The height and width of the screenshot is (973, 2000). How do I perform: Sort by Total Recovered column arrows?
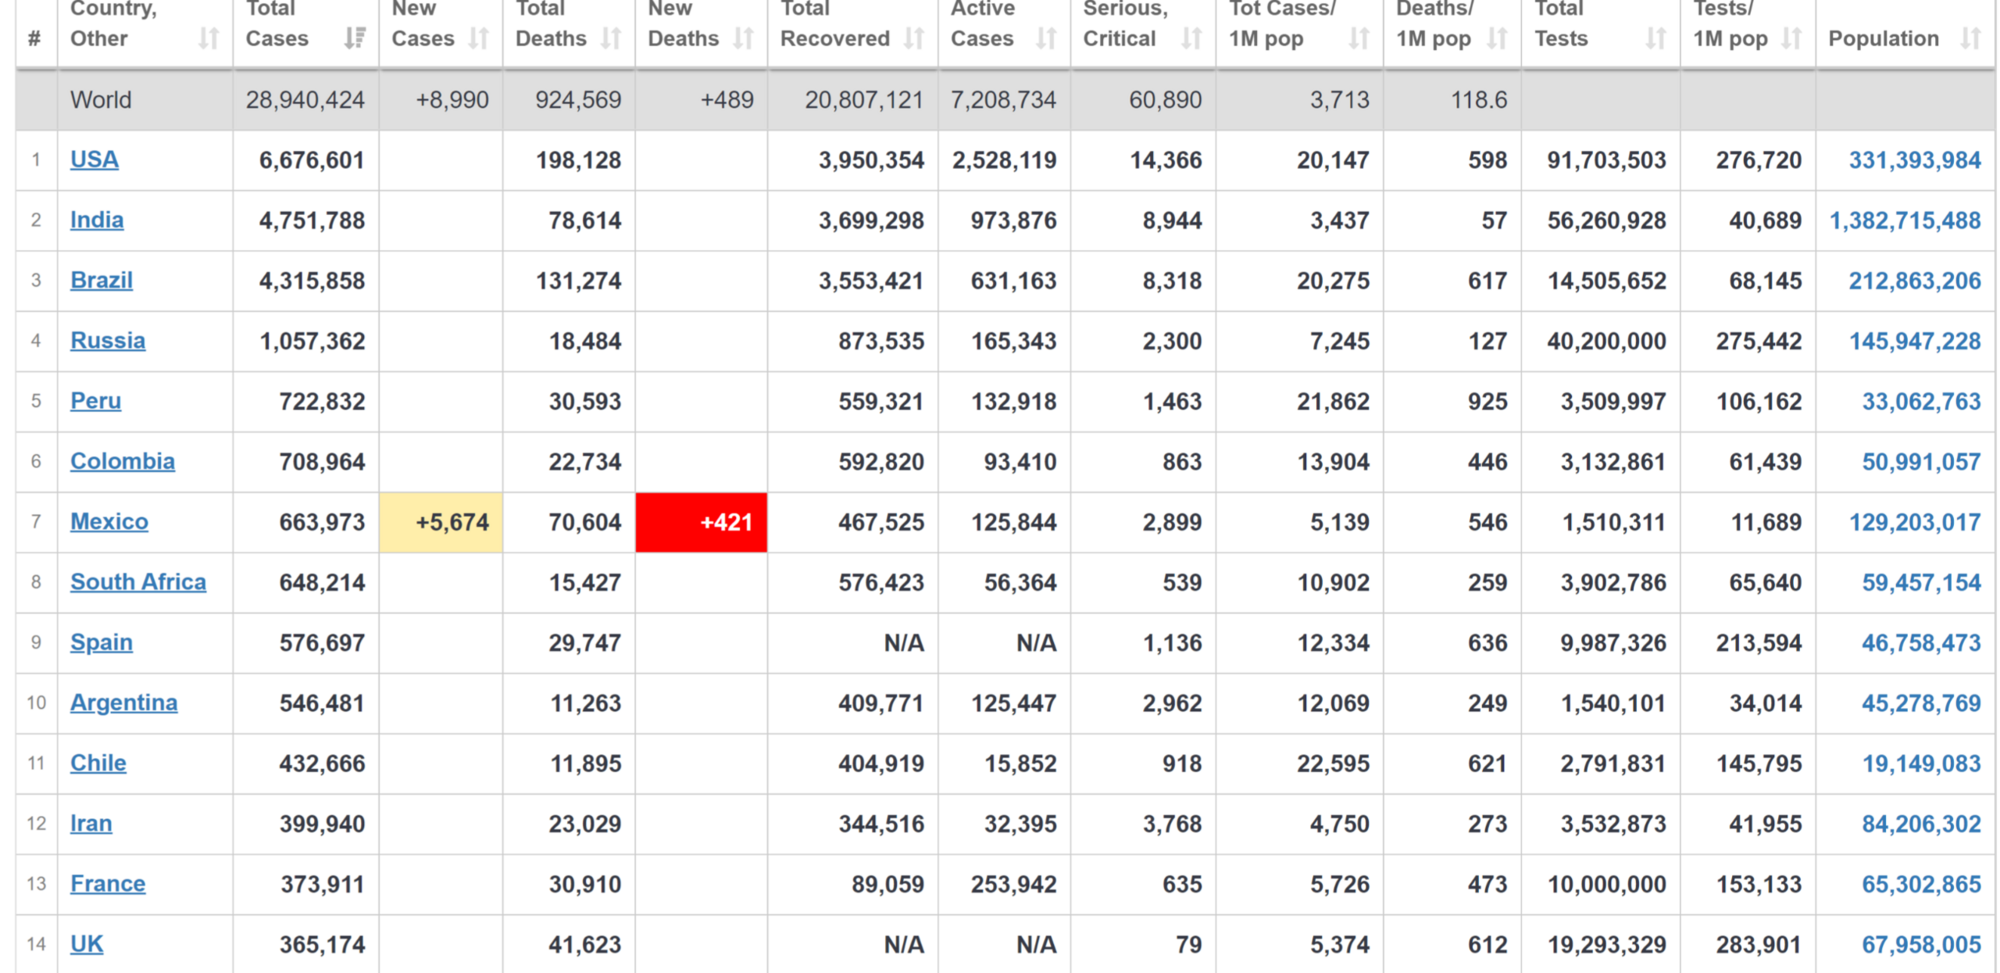[x=914, y=39]
